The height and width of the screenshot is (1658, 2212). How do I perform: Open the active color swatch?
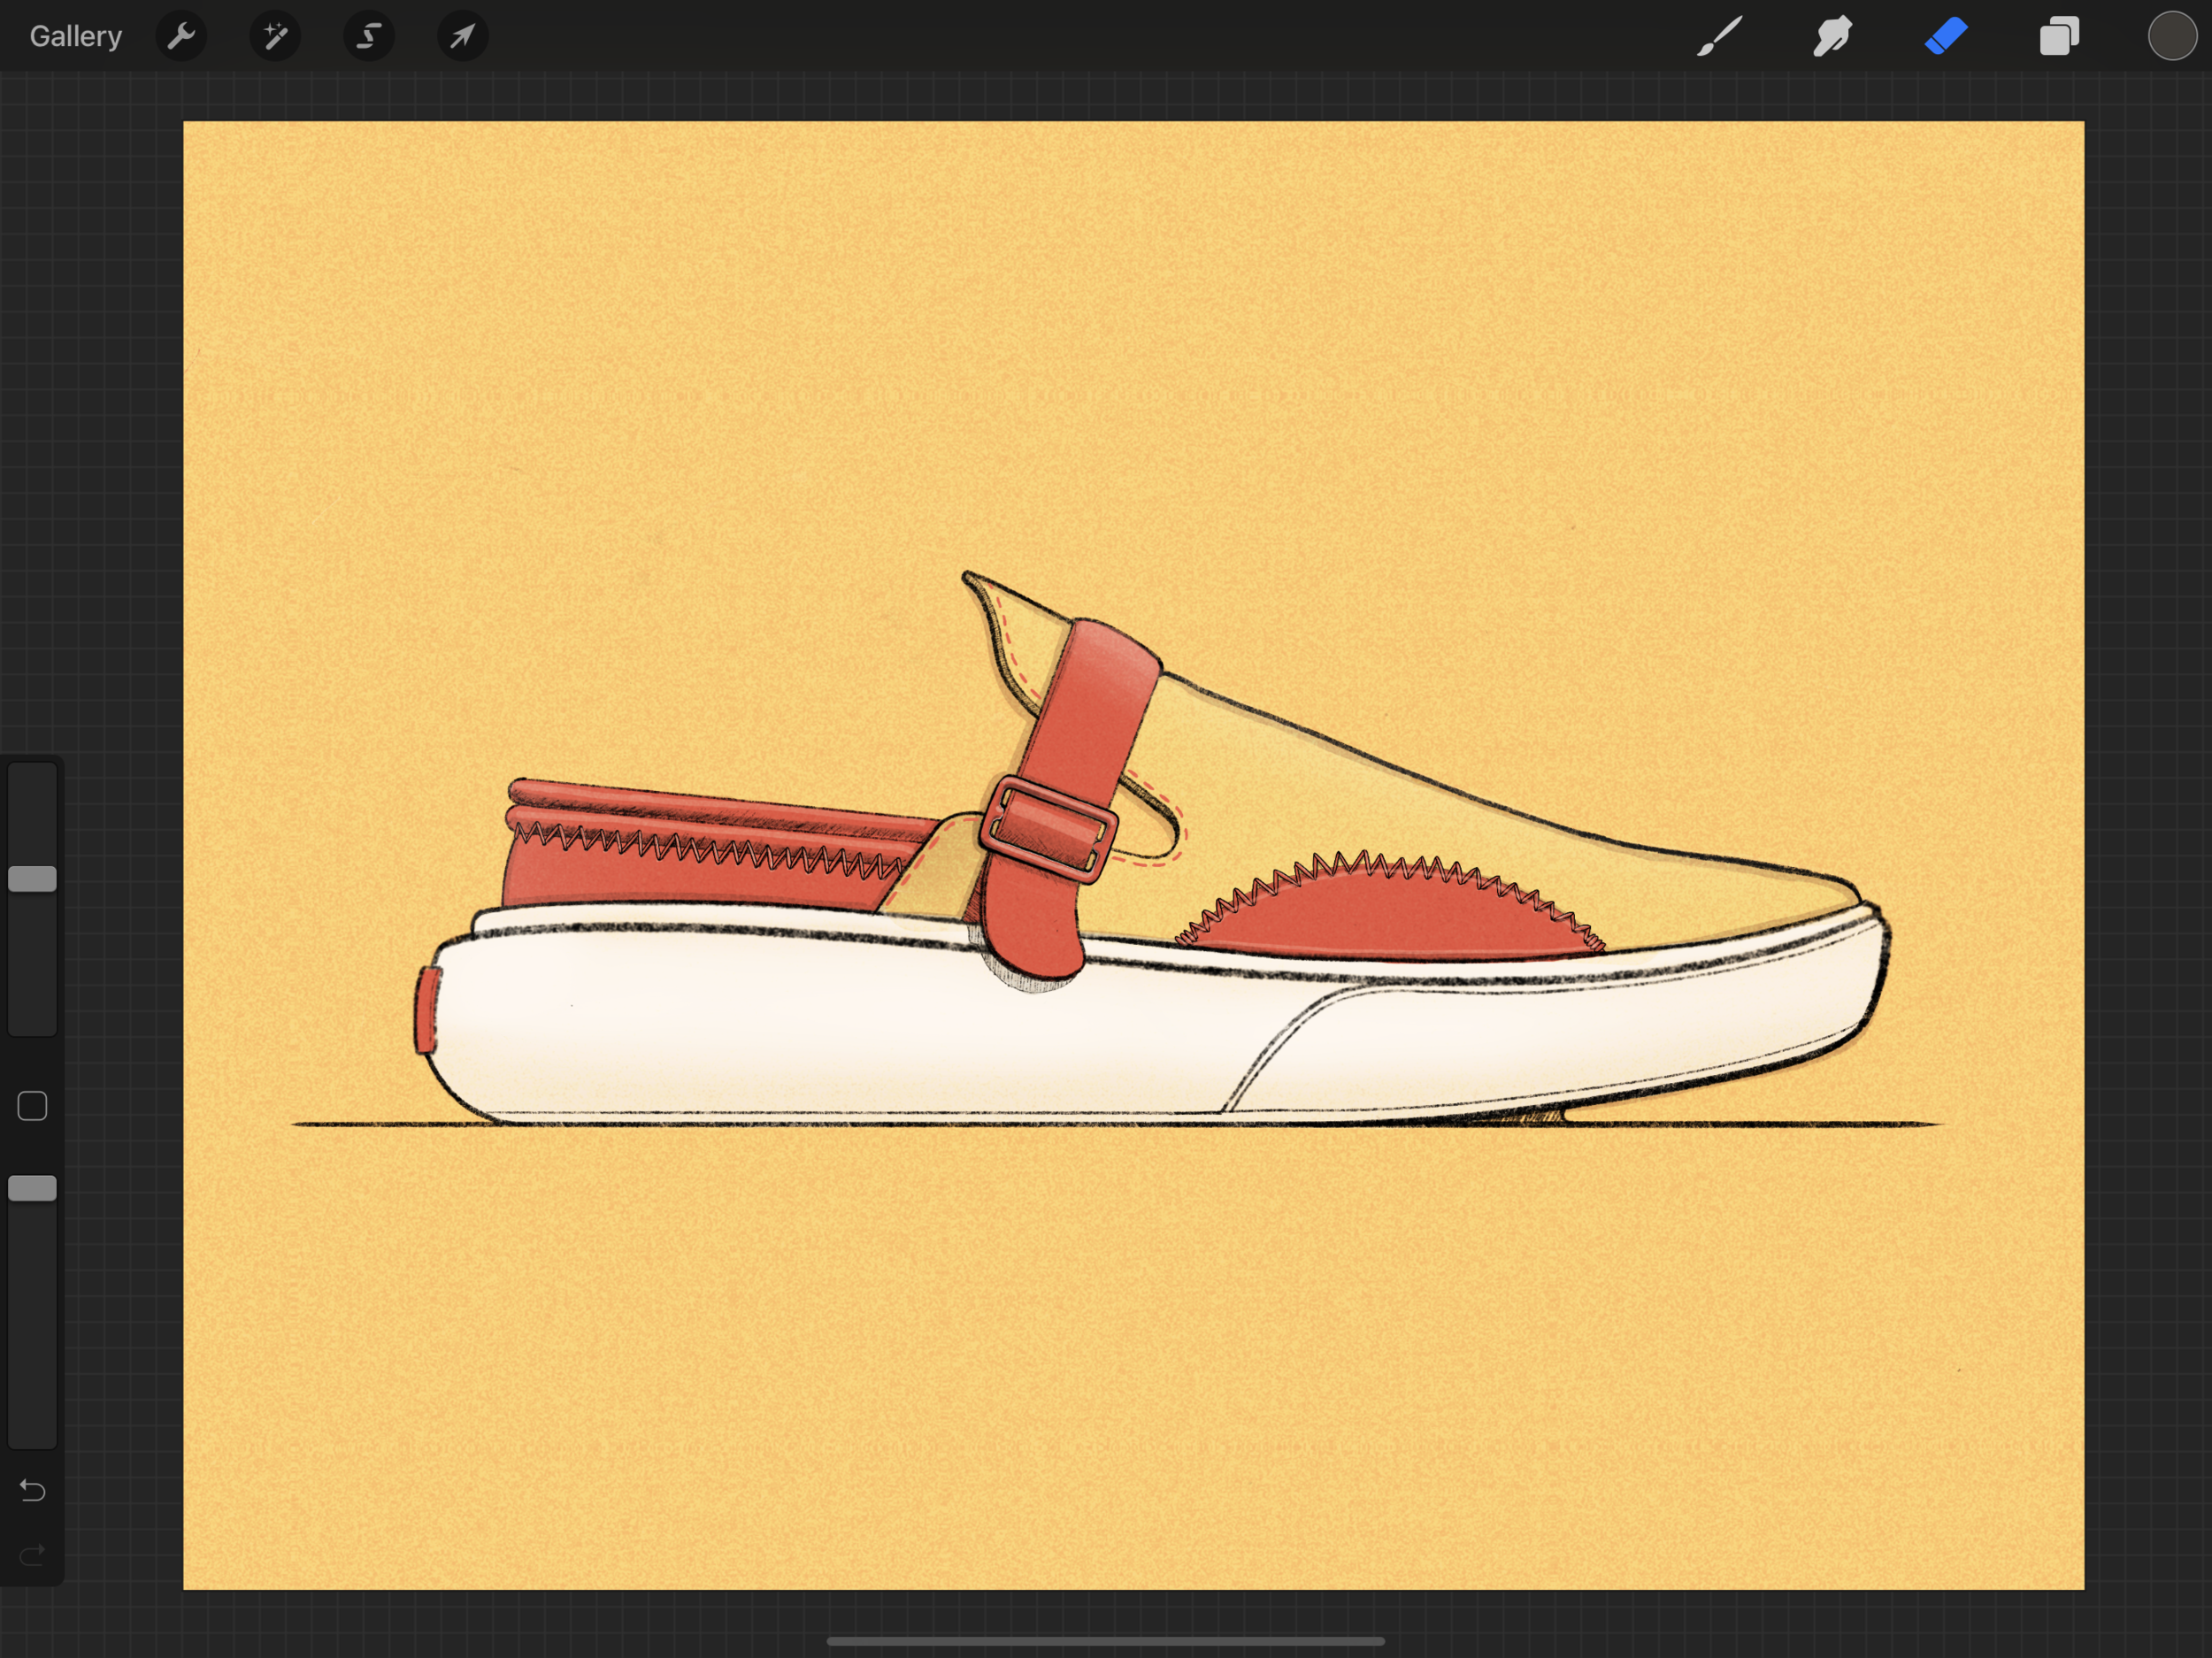(x=2171, y=37)
